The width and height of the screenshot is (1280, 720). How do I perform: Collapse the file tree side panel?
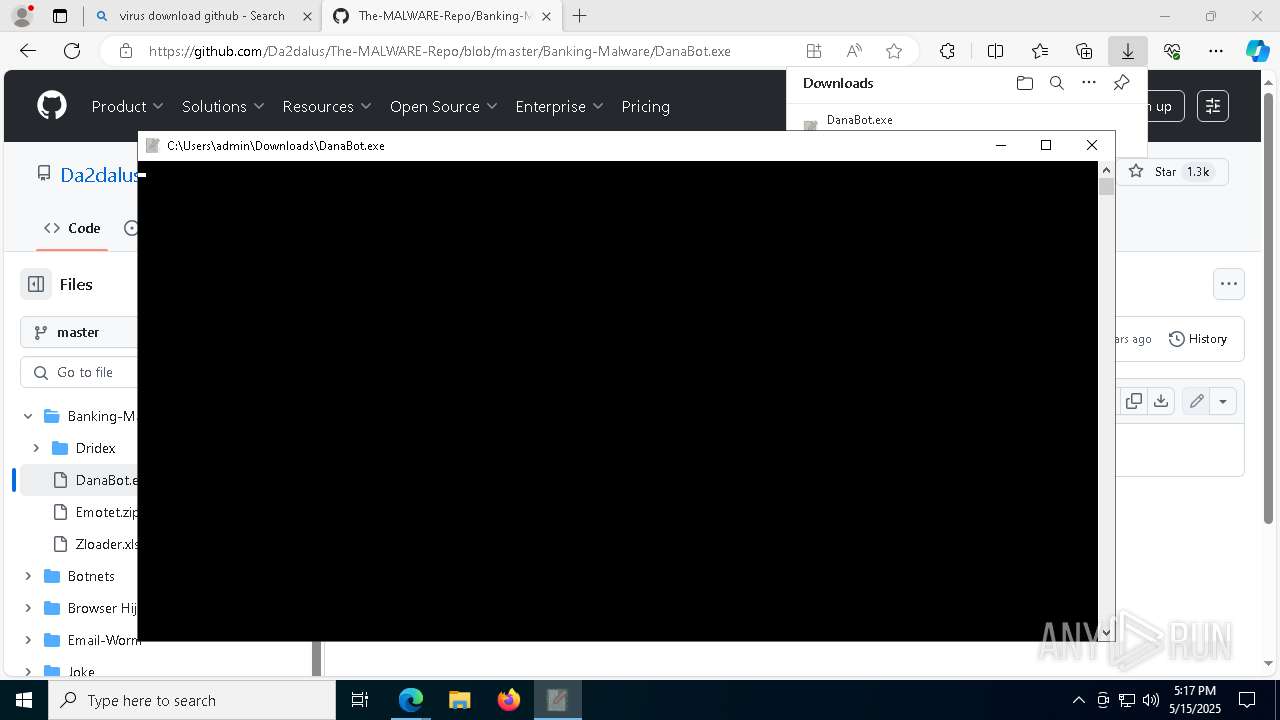(36, 284)
